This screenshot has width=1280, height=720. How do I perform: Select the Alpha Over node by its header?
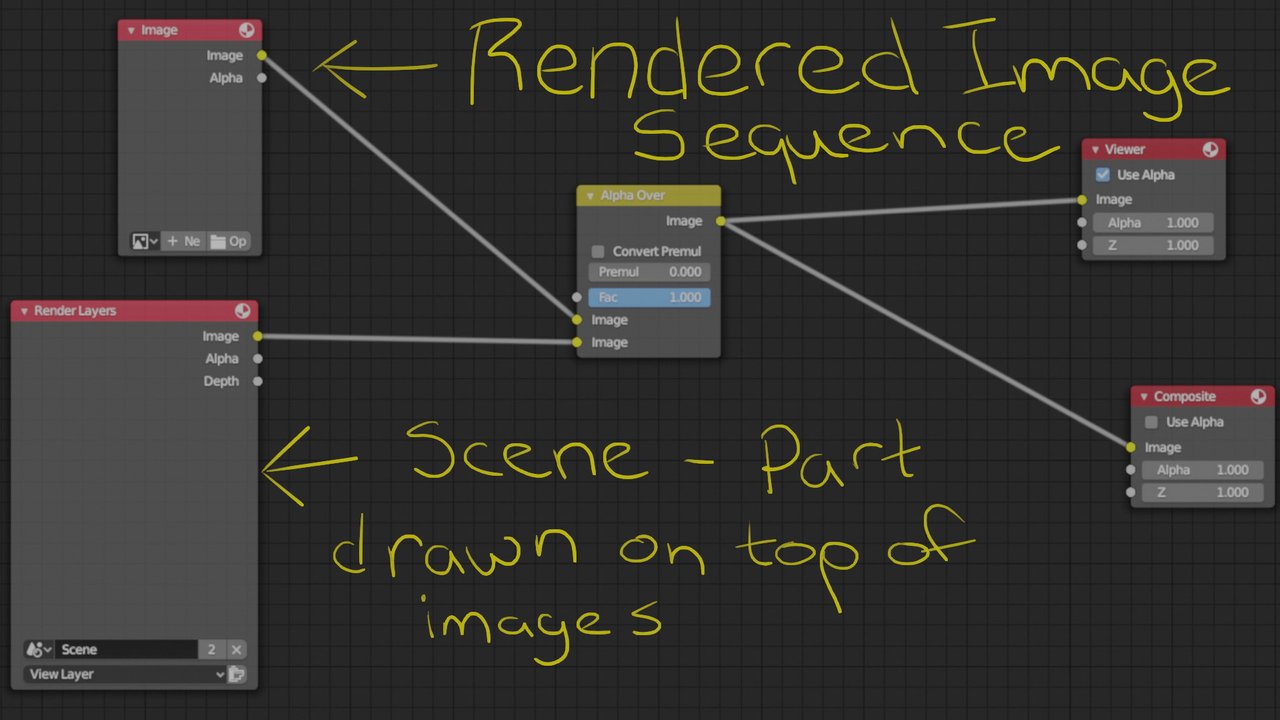[x=648, y=196]
